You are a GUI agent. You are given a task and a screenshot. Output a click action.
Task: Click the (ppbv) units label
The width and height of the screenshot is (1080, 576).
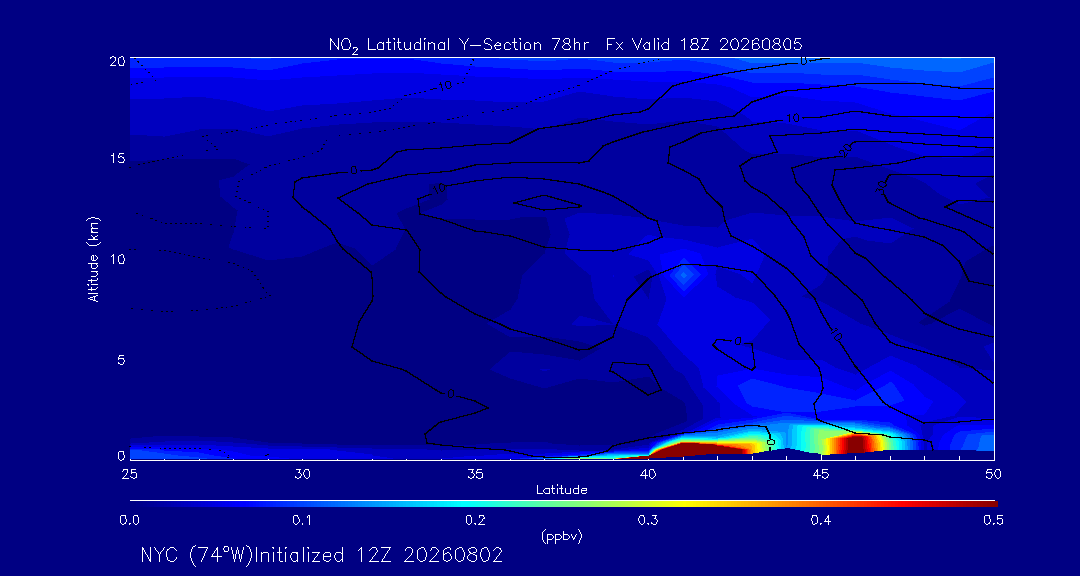562,537
